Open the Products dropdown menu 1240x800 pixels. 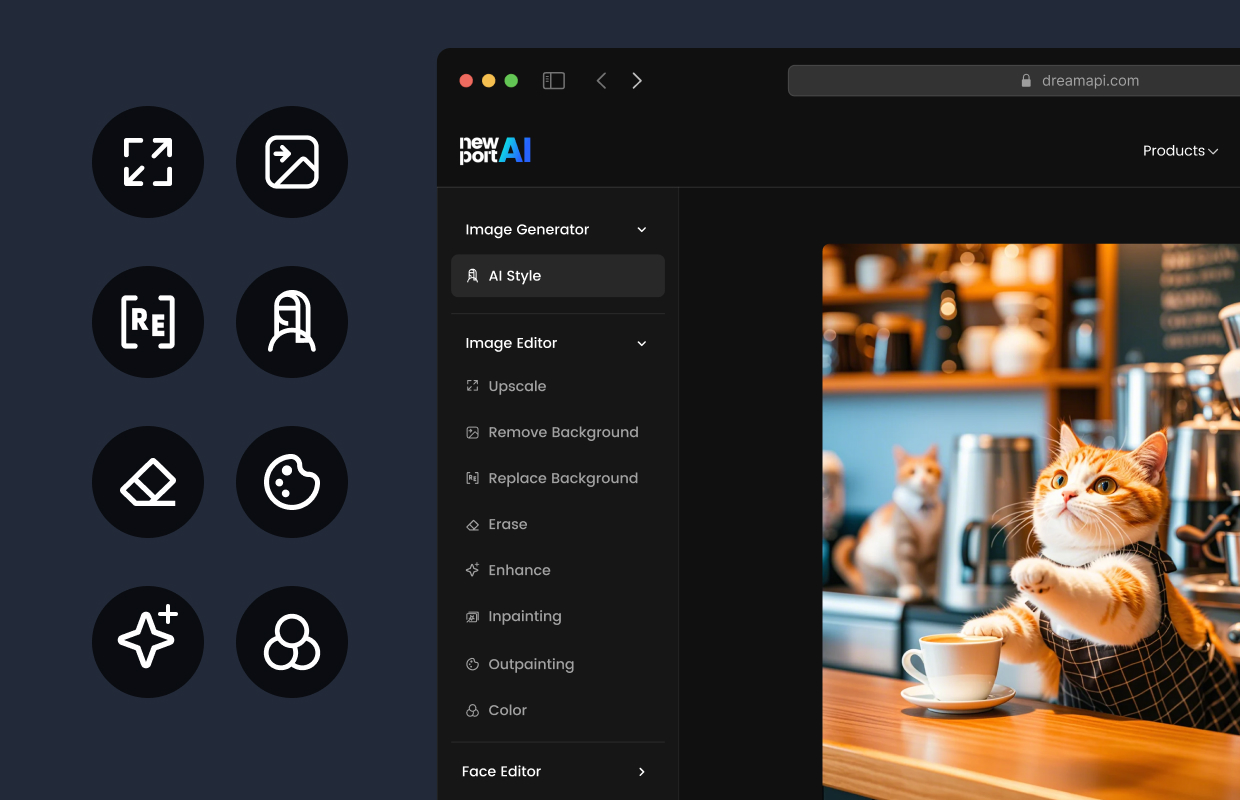point(1180,150)
